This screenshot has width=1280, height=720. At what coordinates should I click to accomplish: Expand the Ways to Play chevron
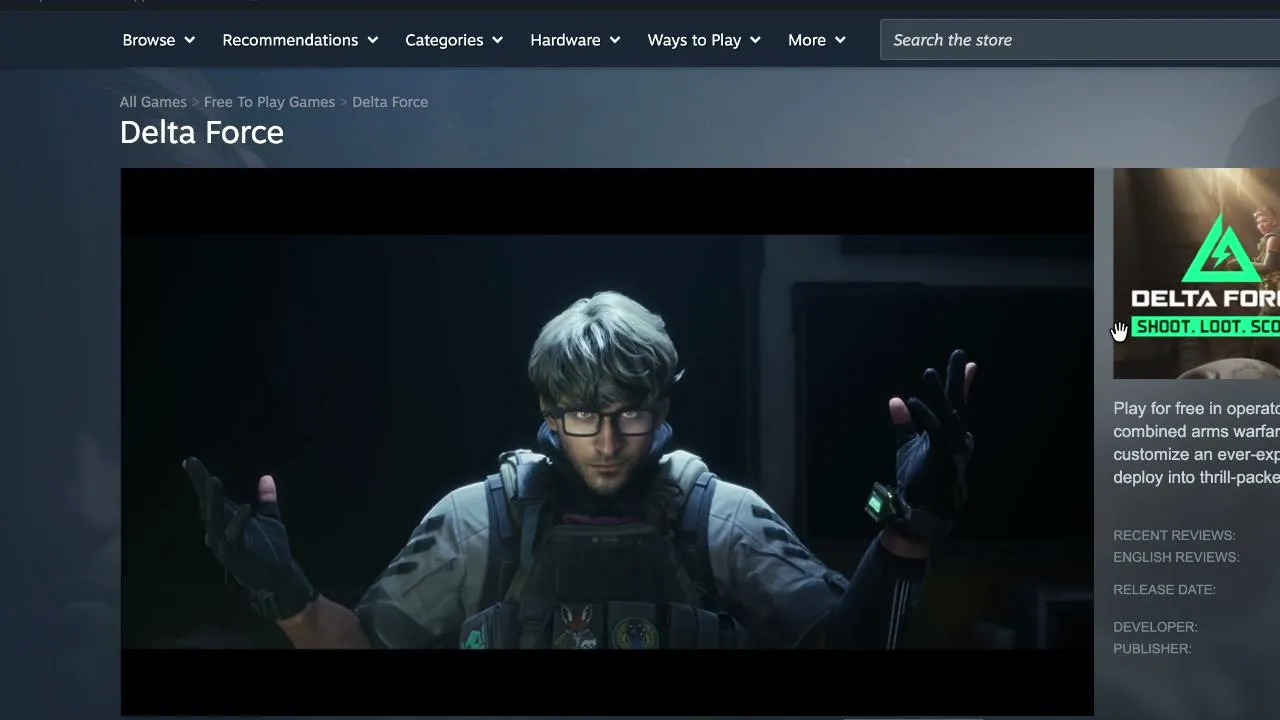[755, 40]
